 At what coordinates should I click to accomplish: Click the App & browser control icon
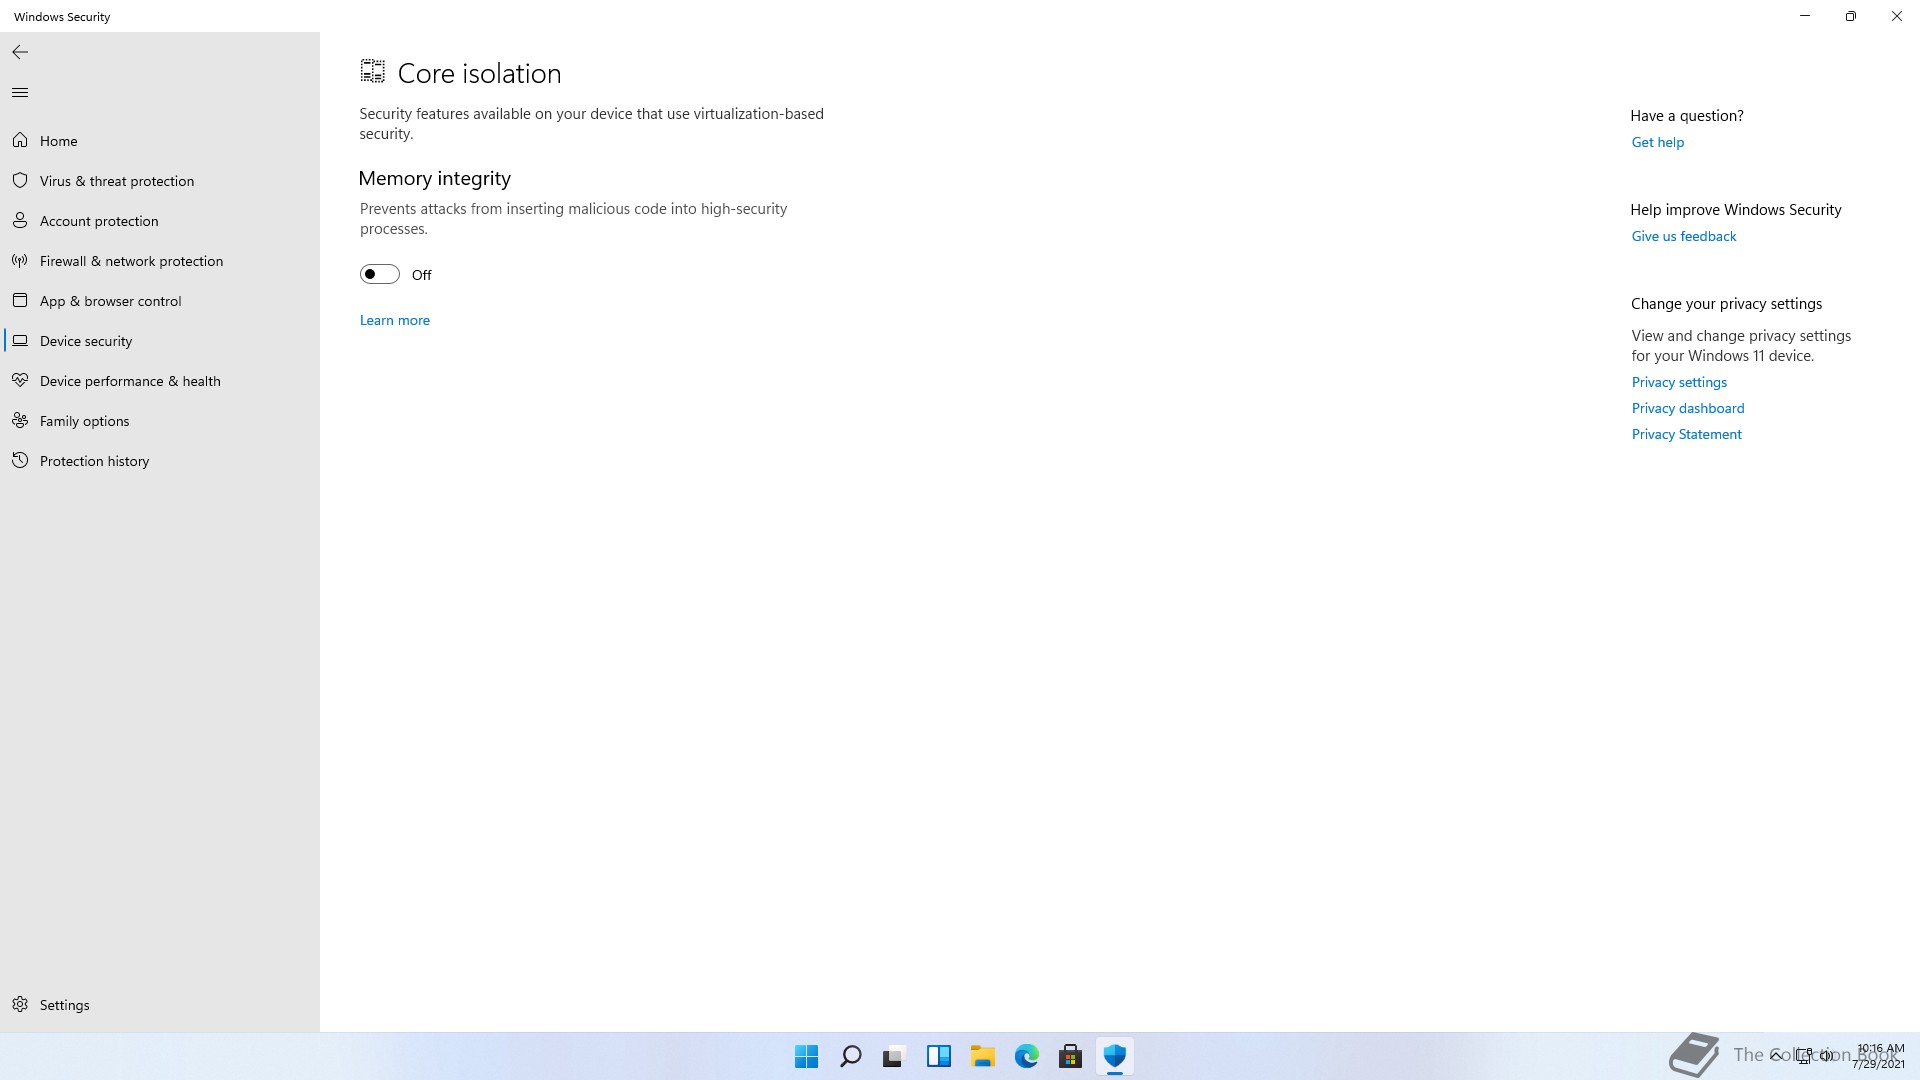pos(20,300)
